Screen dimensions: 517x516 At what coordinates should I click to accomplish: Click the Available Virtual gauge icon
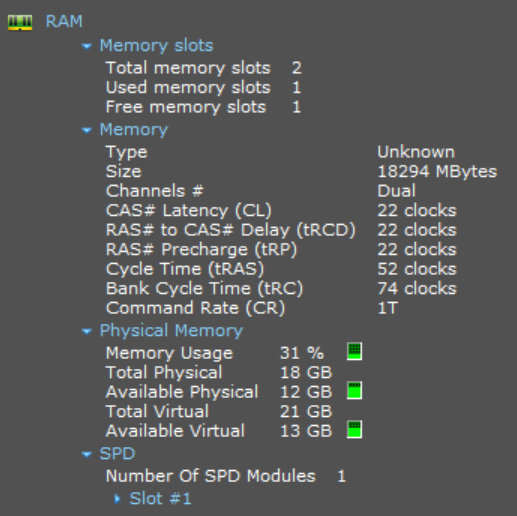354,429
